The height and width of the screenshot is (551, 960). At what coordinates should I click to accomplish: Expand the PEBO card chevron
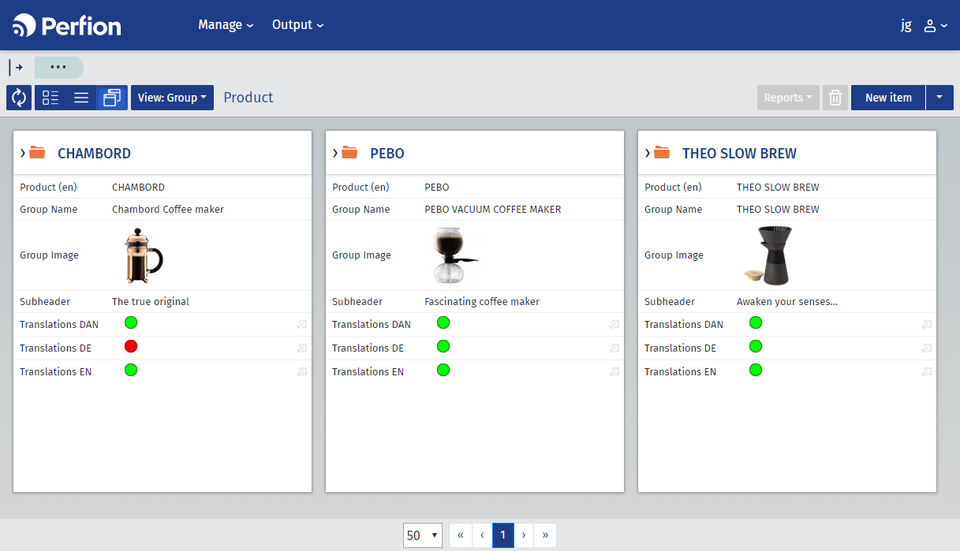[335, 153]
